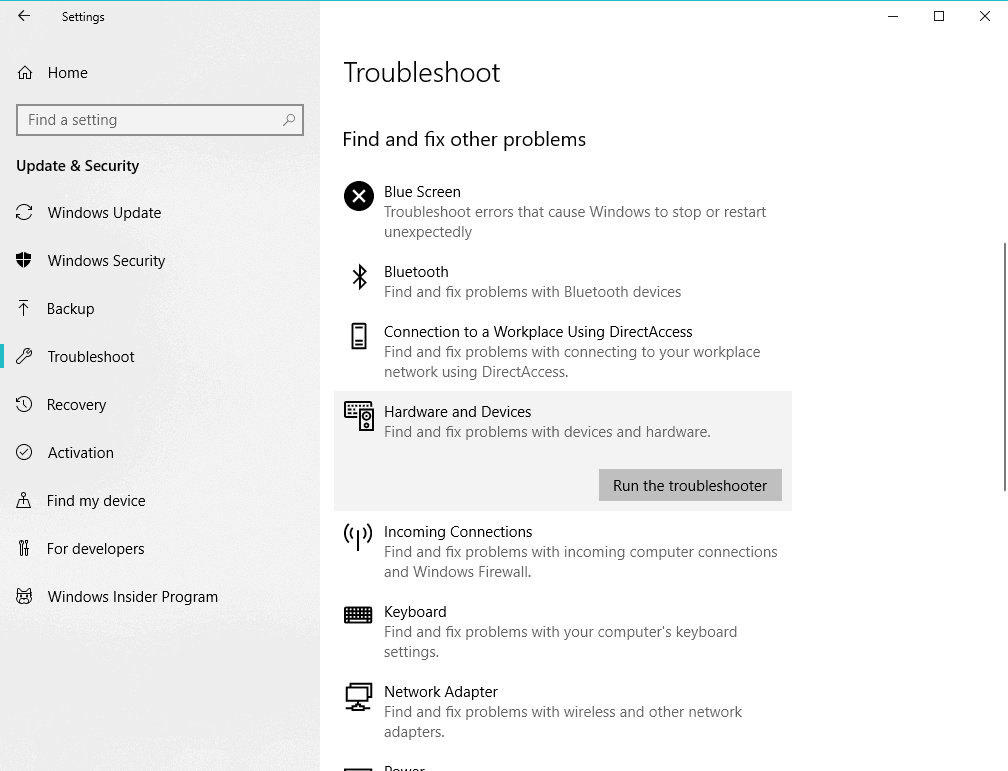Click the Keyboard troubleshooter icon
The width and height of the screenshot is (1008, 771).
click(x=358, y=615)
